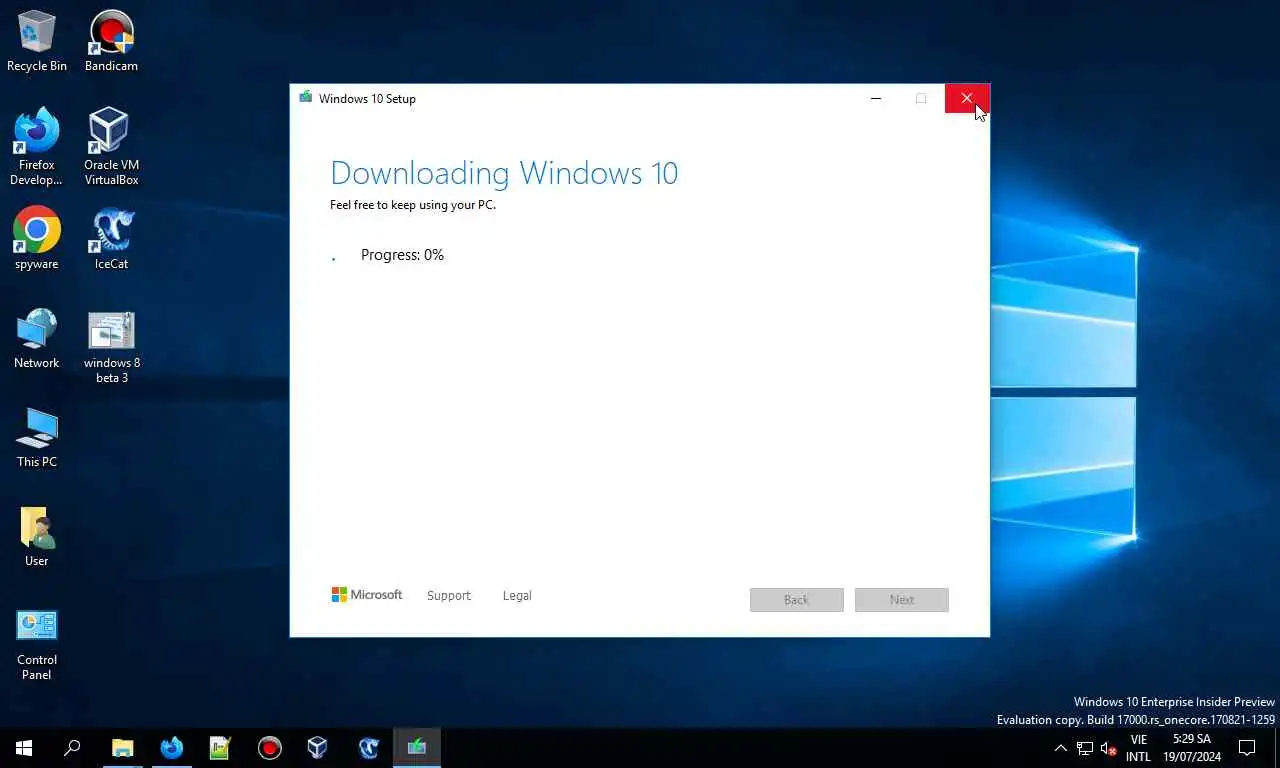The image size is (1280, 768).
Task: Launch Bandicam from the desktop
Action: click(x=111, y=41)
